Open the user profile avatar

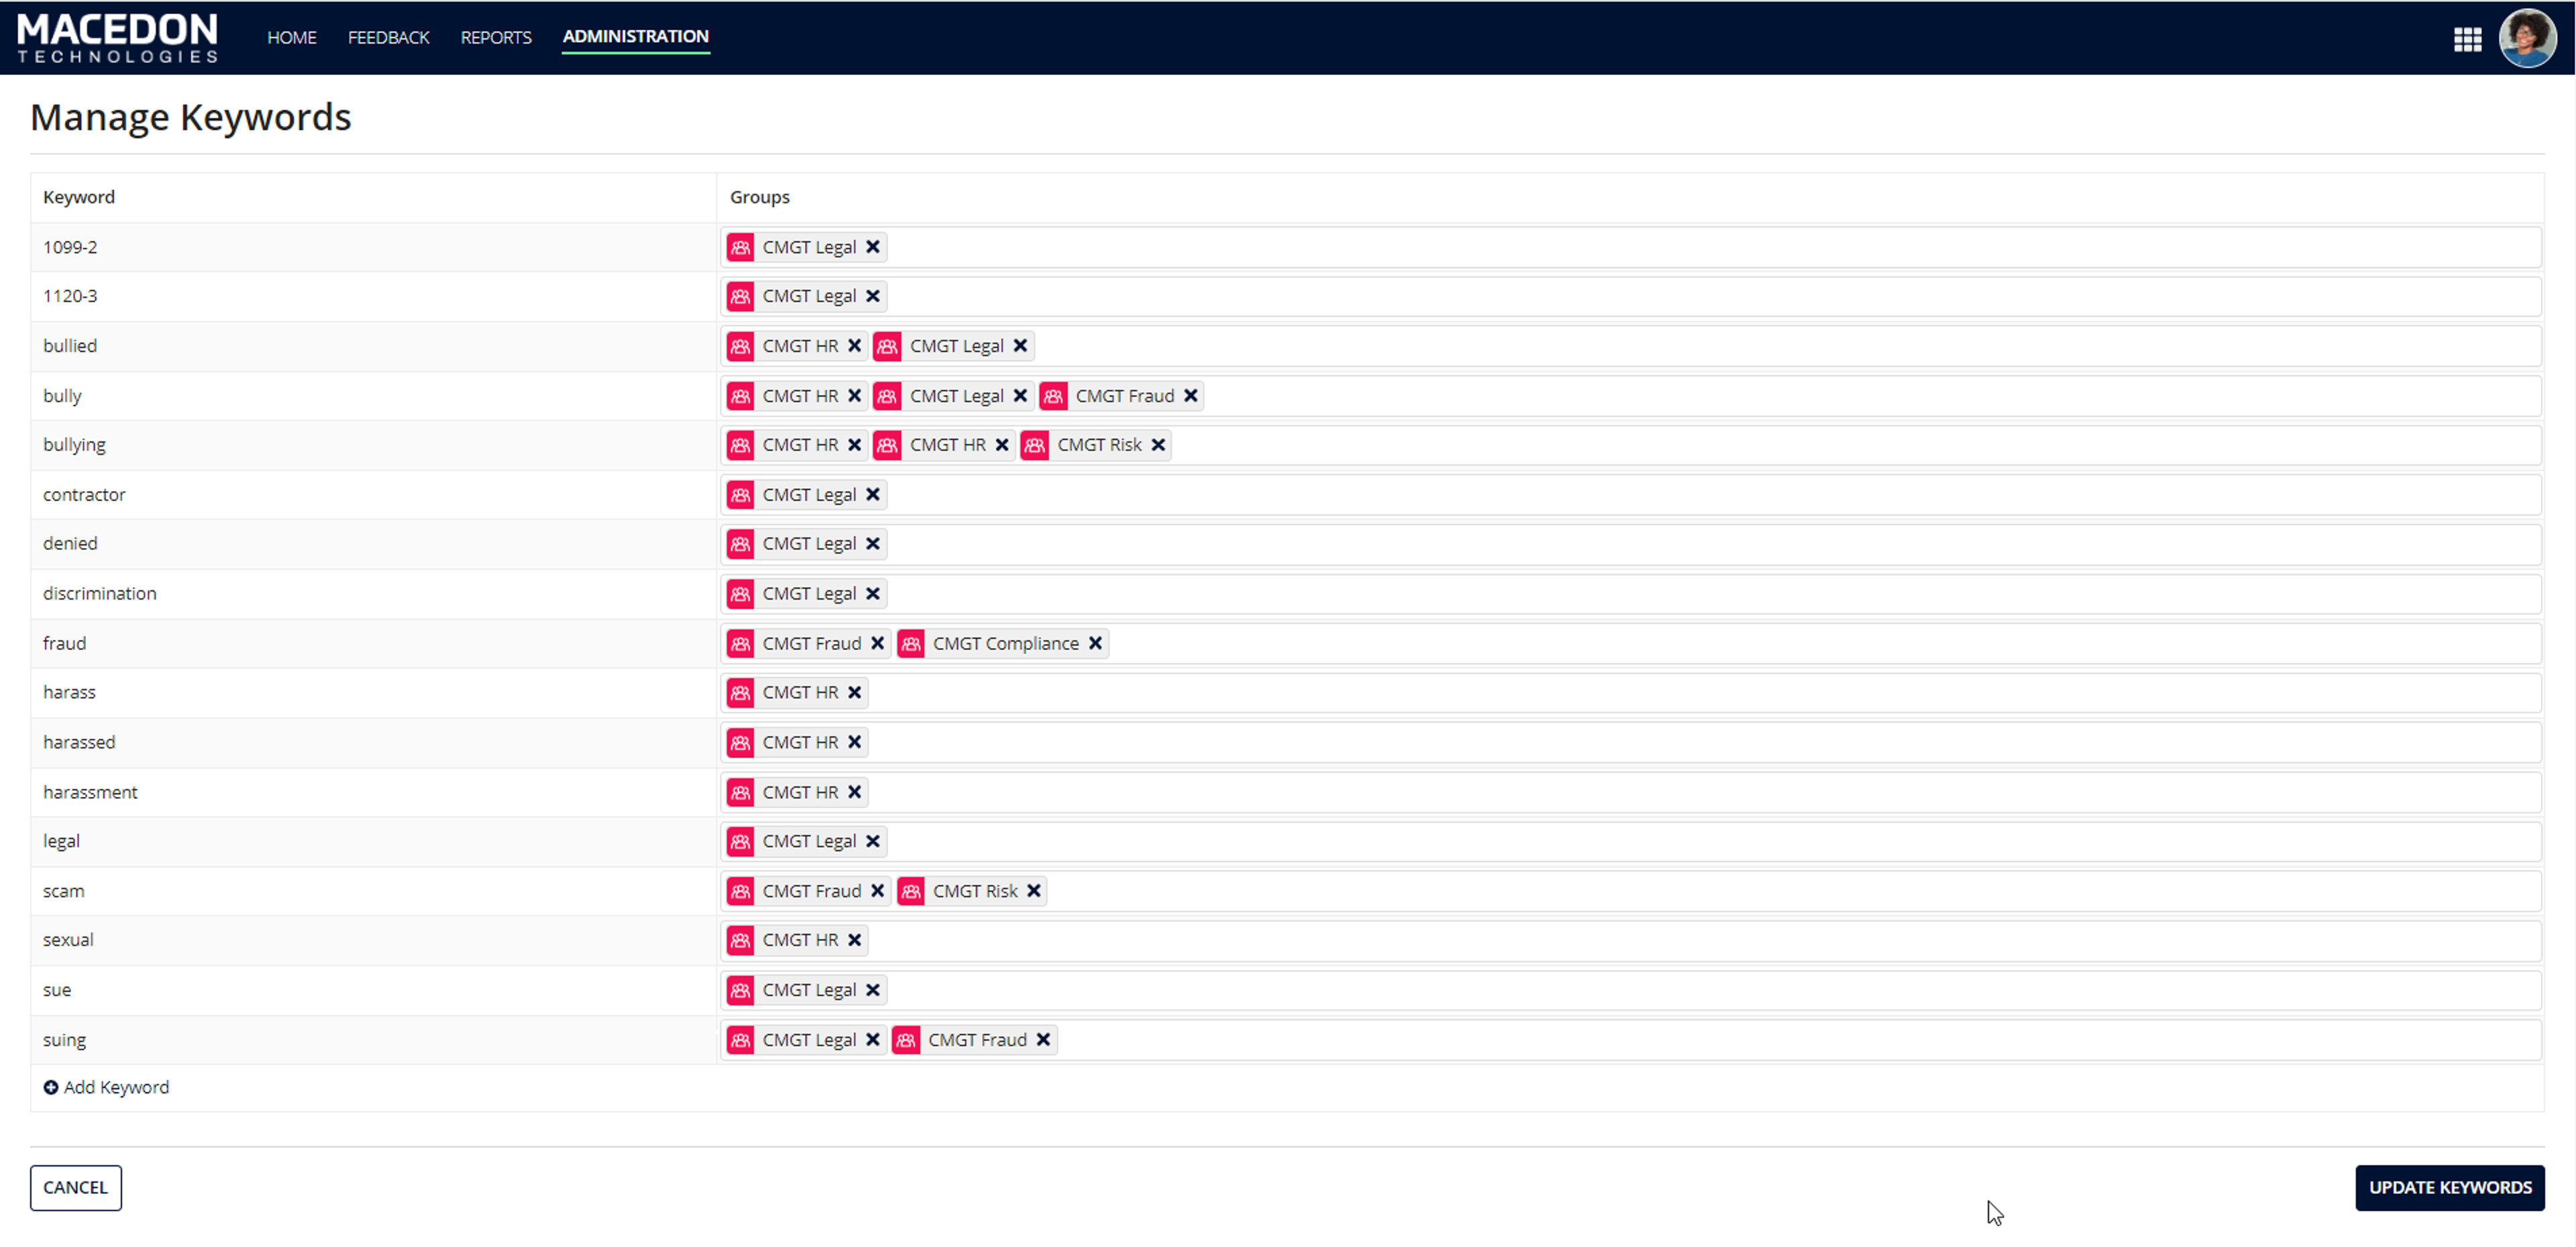2527,38
